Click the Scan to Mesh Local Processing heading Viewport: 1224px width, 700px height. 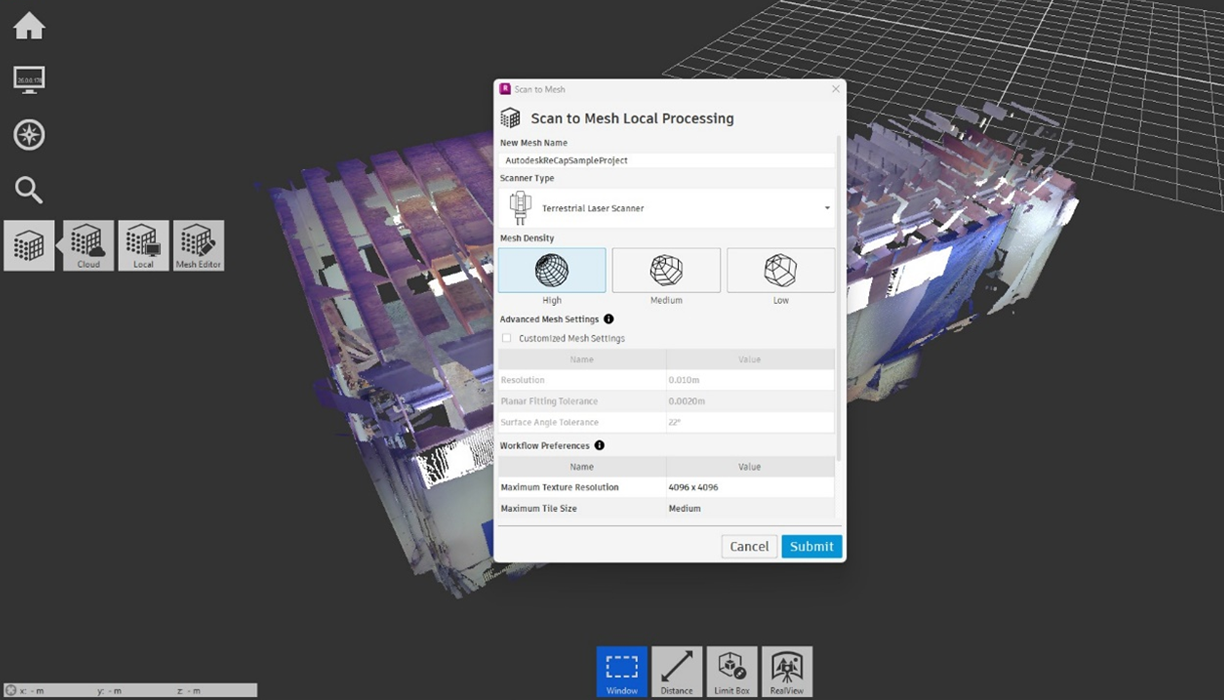click(632, 118)
